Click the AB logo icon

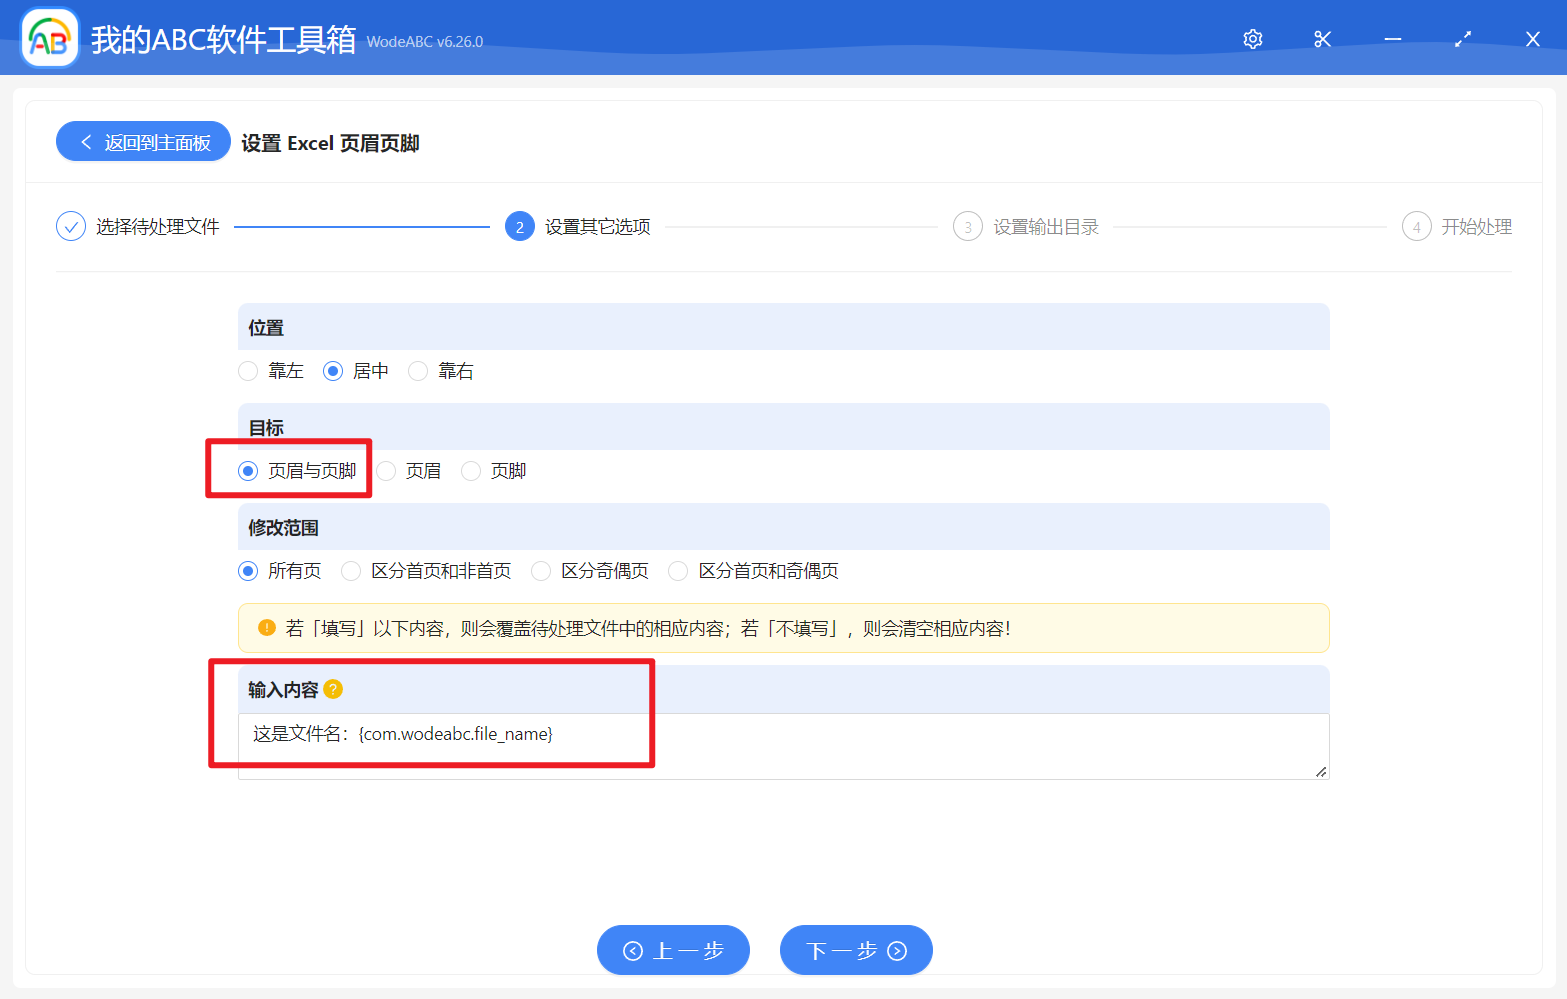(49, 37)
